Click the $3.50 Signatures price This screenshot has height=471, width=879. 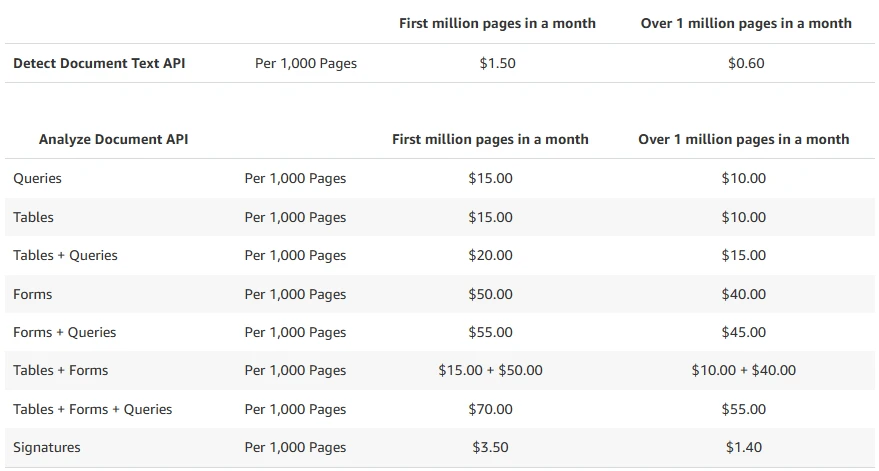pos(490,447)
